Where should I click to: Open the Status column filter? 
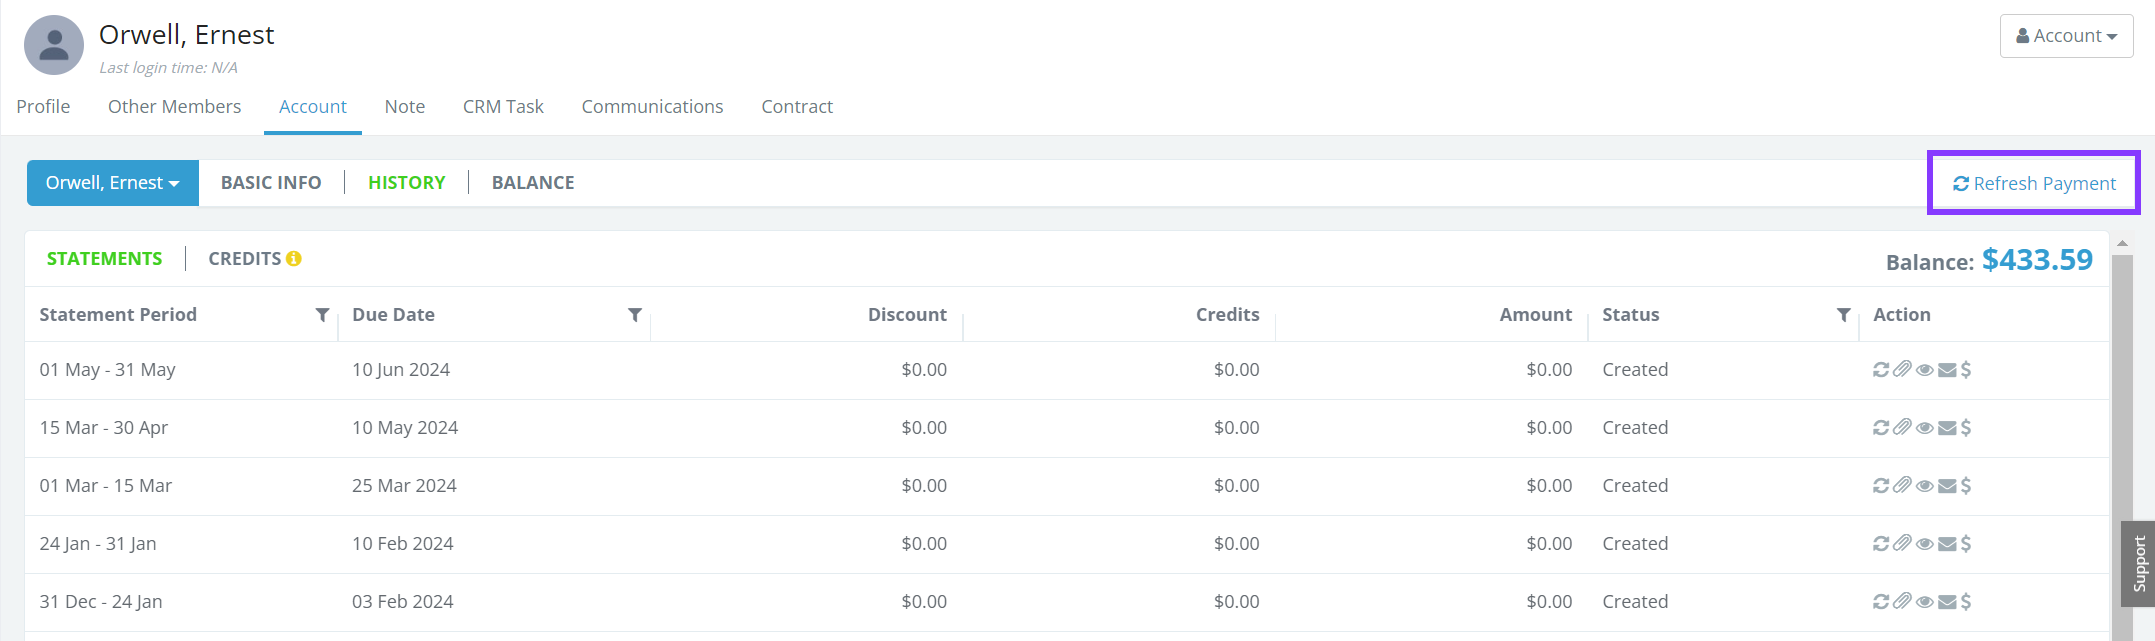click(1843, 315)
